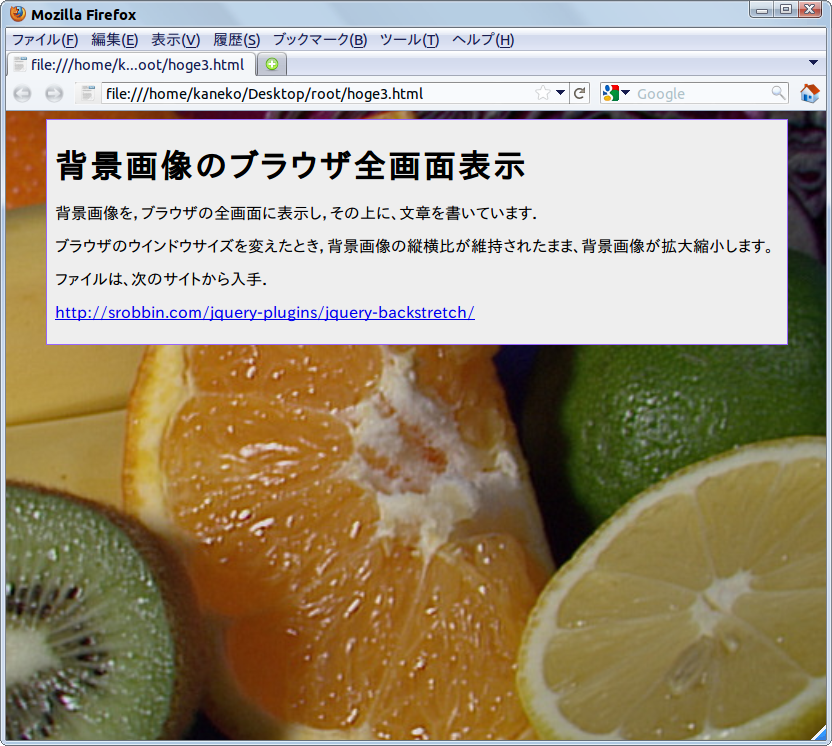Click the paragraph starting ブラウザのウインドウサイズ
This screenshot has height=746, width=832.
point(414,246)
